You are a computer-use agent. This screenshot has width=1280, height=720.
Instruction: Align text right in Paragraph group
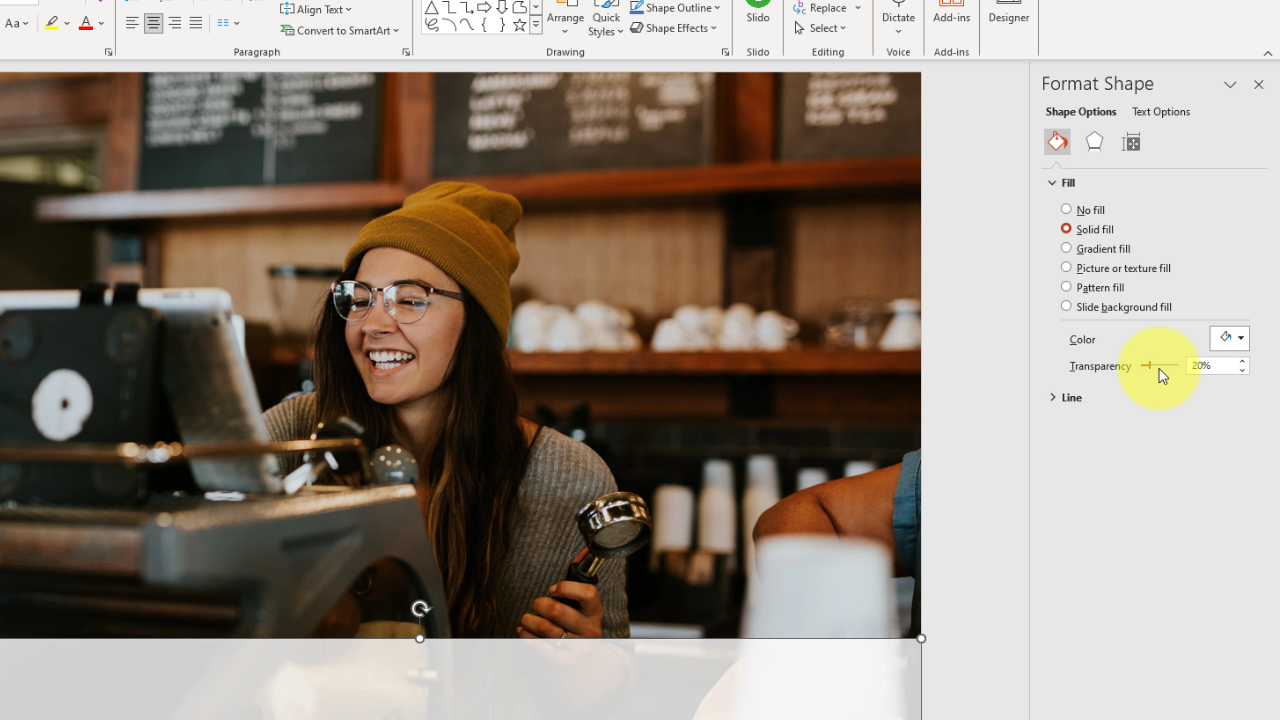pos(175,23)
